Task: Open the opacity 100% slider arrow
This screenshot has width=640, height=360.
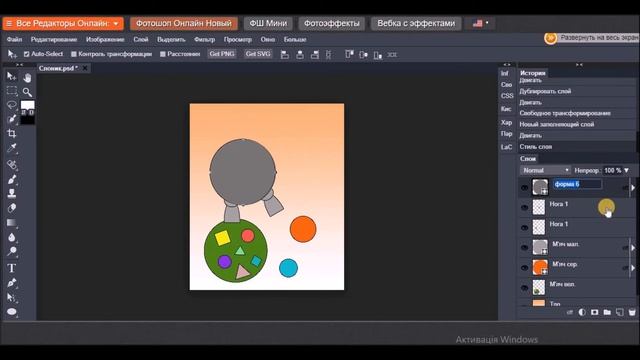Action: [x=627, y=170]
